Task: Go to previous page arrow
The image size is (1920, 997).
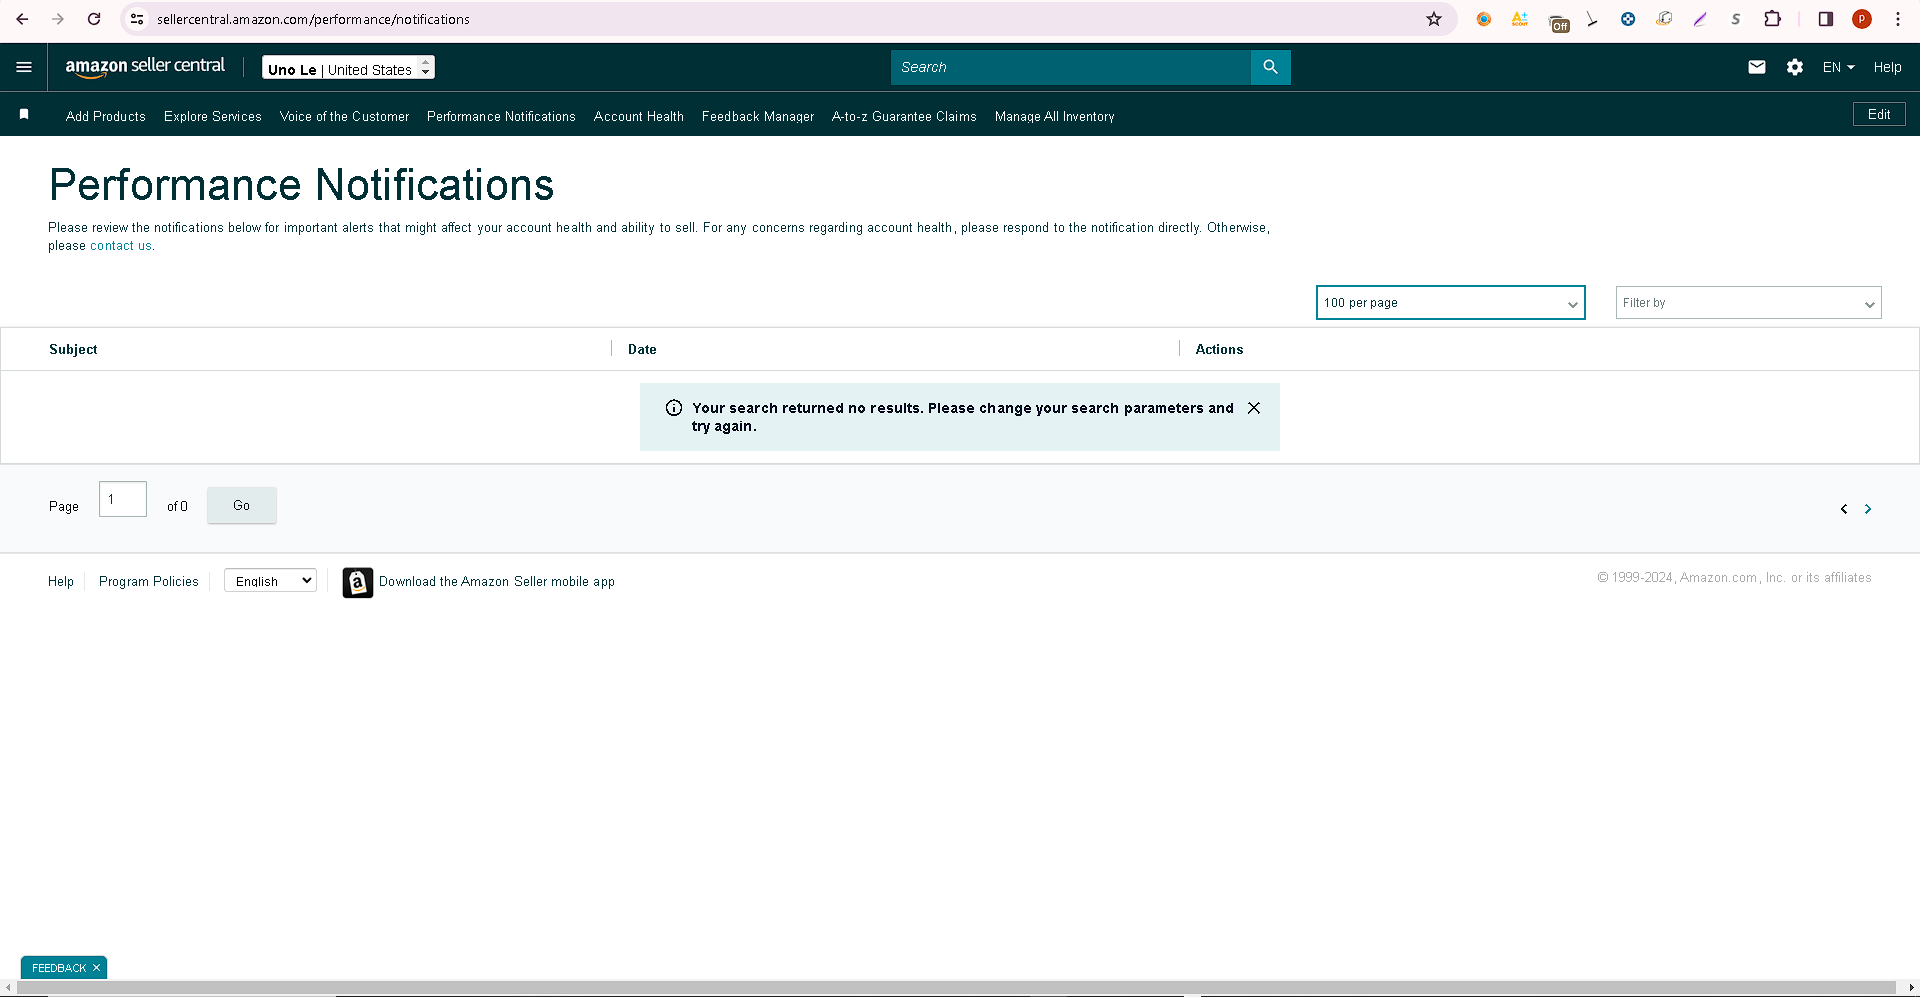Action: [1844, 509]
